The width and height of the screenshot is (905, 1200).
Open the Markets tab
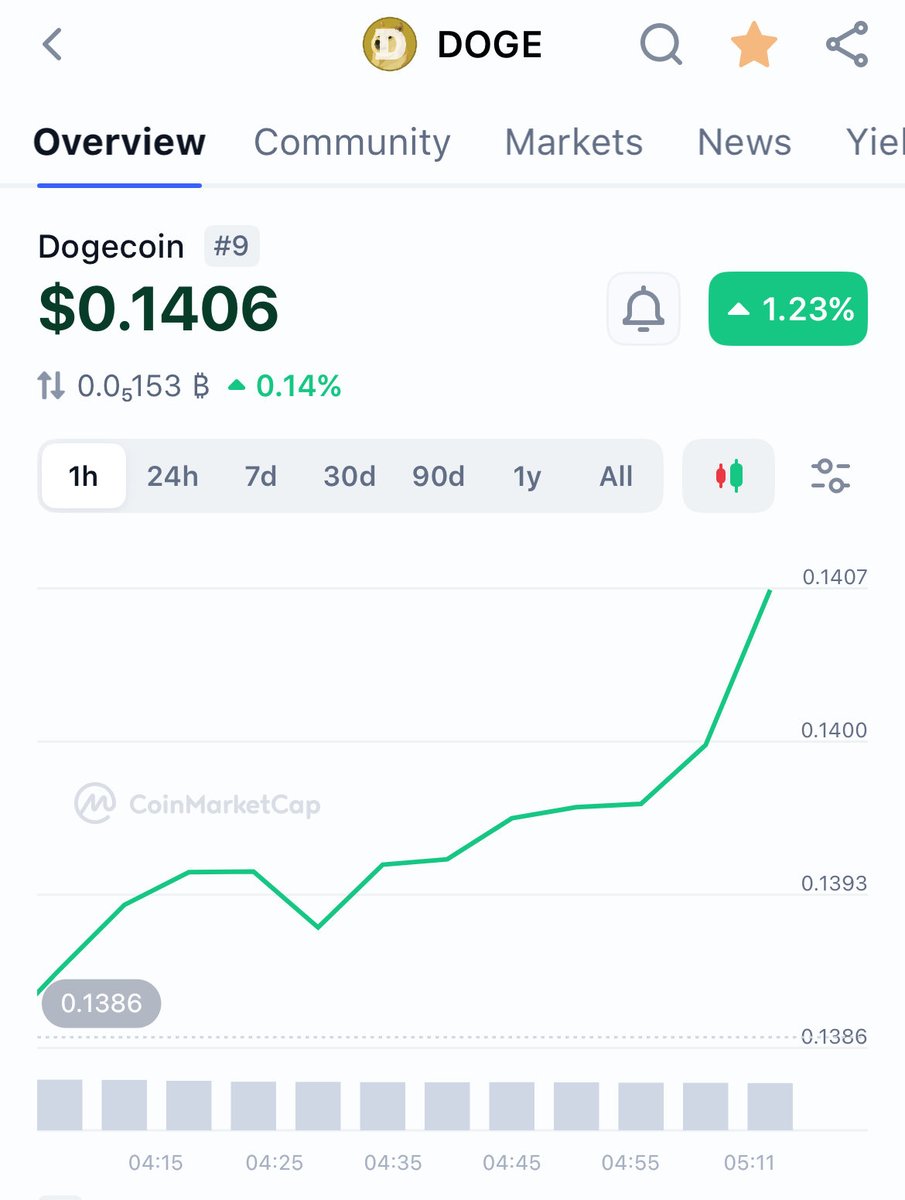574,142
